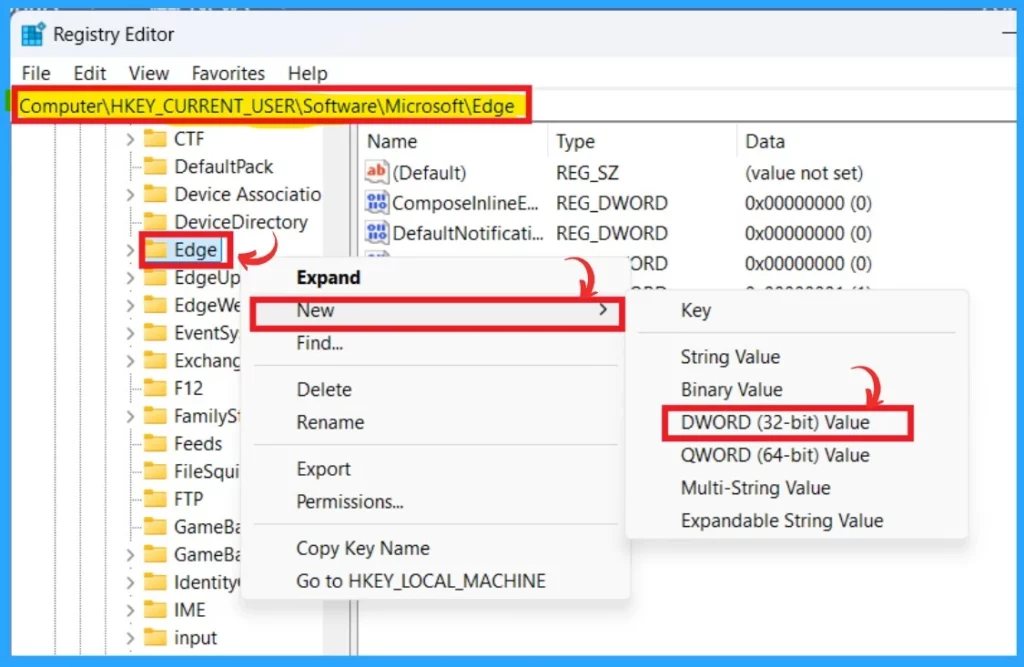Expand the CTF tree node
The height and width of the screenshot is (667, 1024).
130,139
